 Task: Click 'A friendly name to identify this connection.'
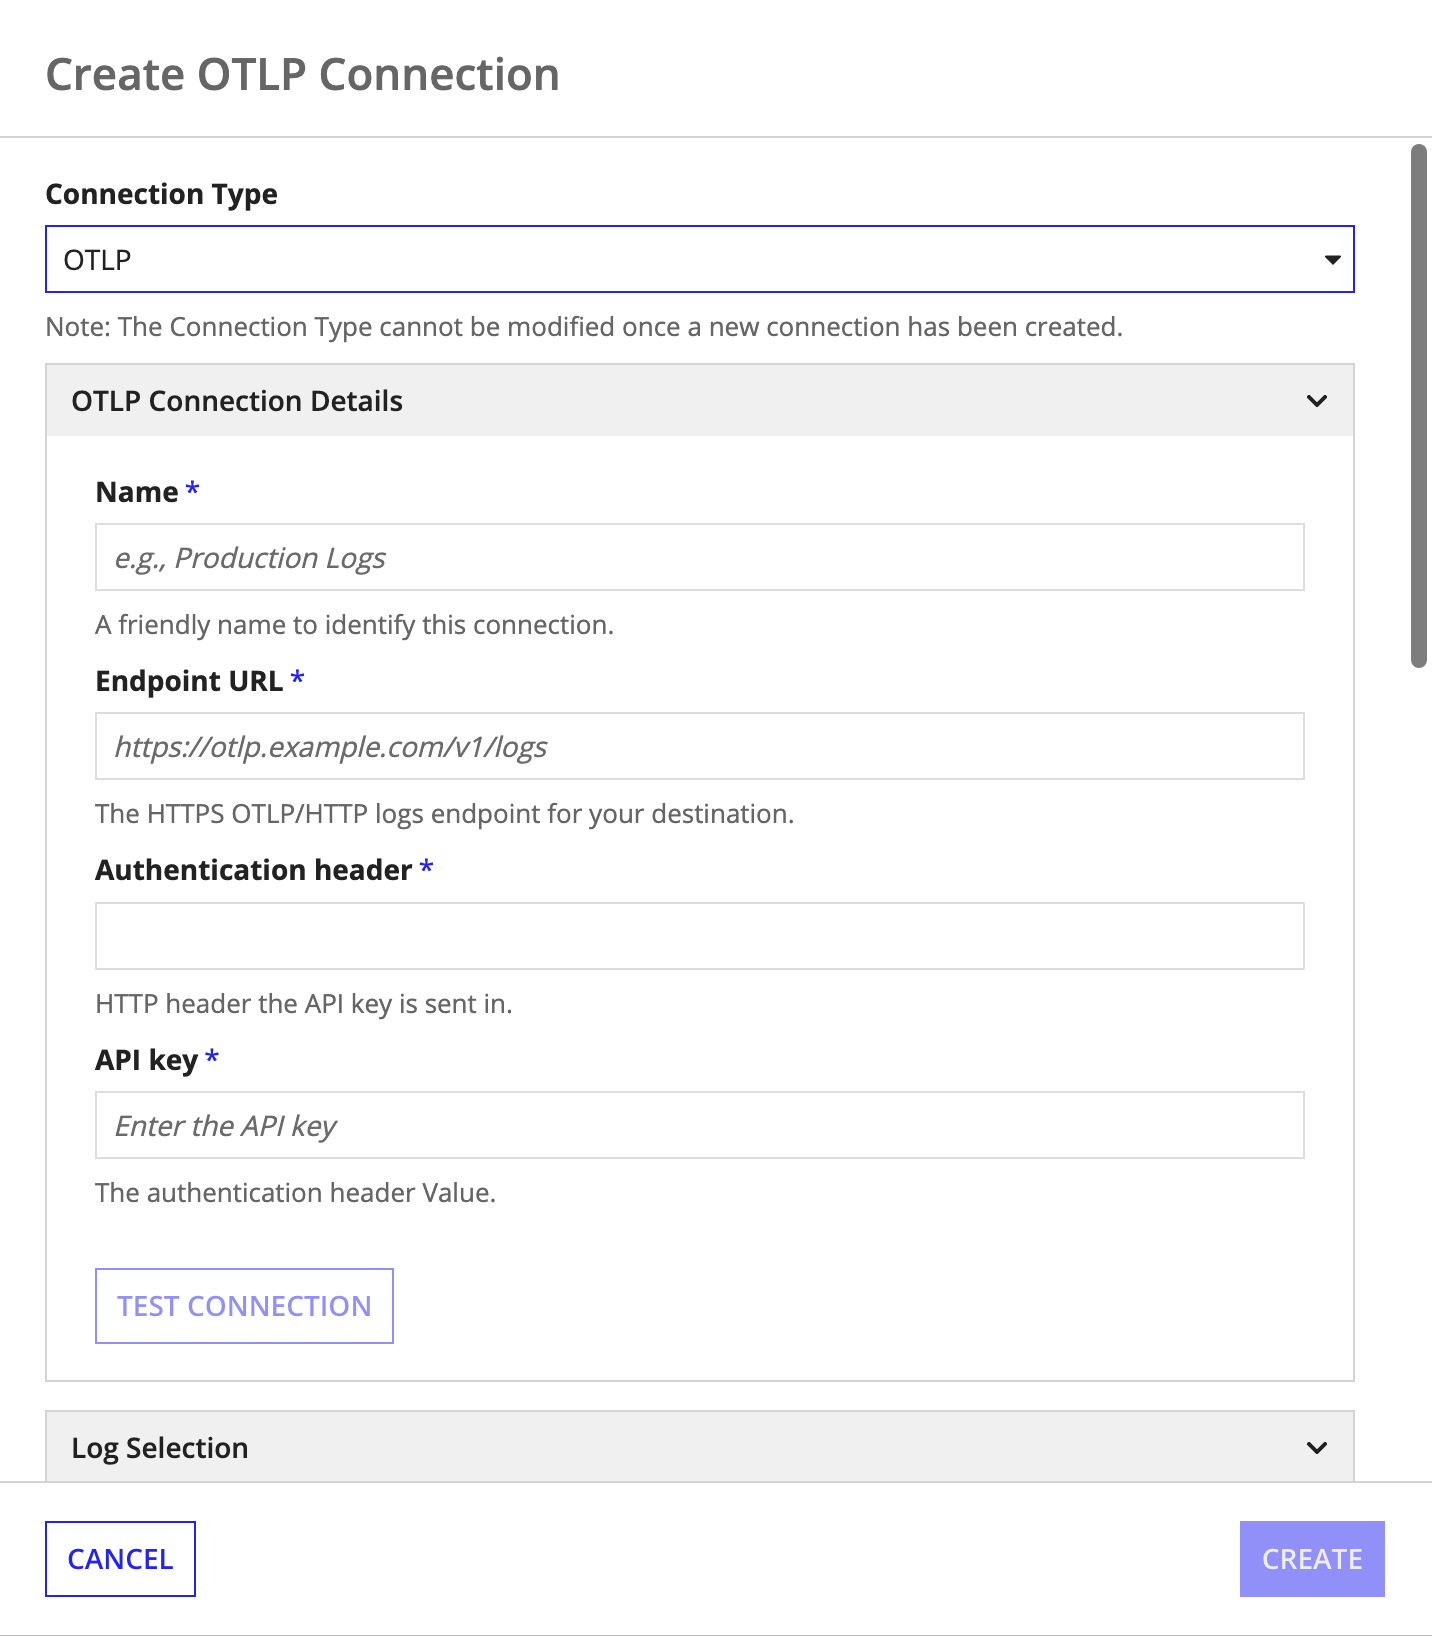[354, 625]
